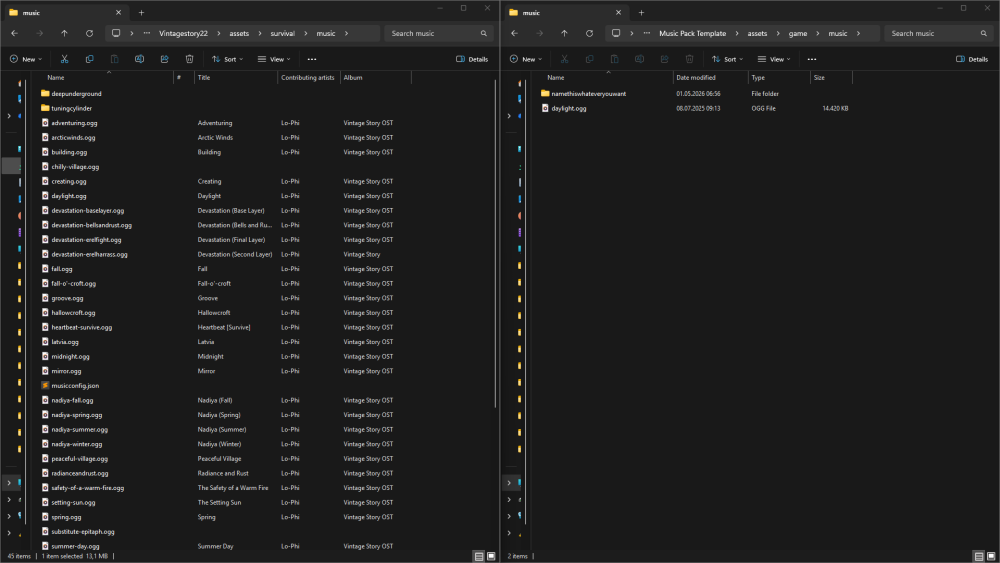Click left window vertical scrollbar
Image resolution: width=1000 pixels, height=563 pixels.
(496, 244)
